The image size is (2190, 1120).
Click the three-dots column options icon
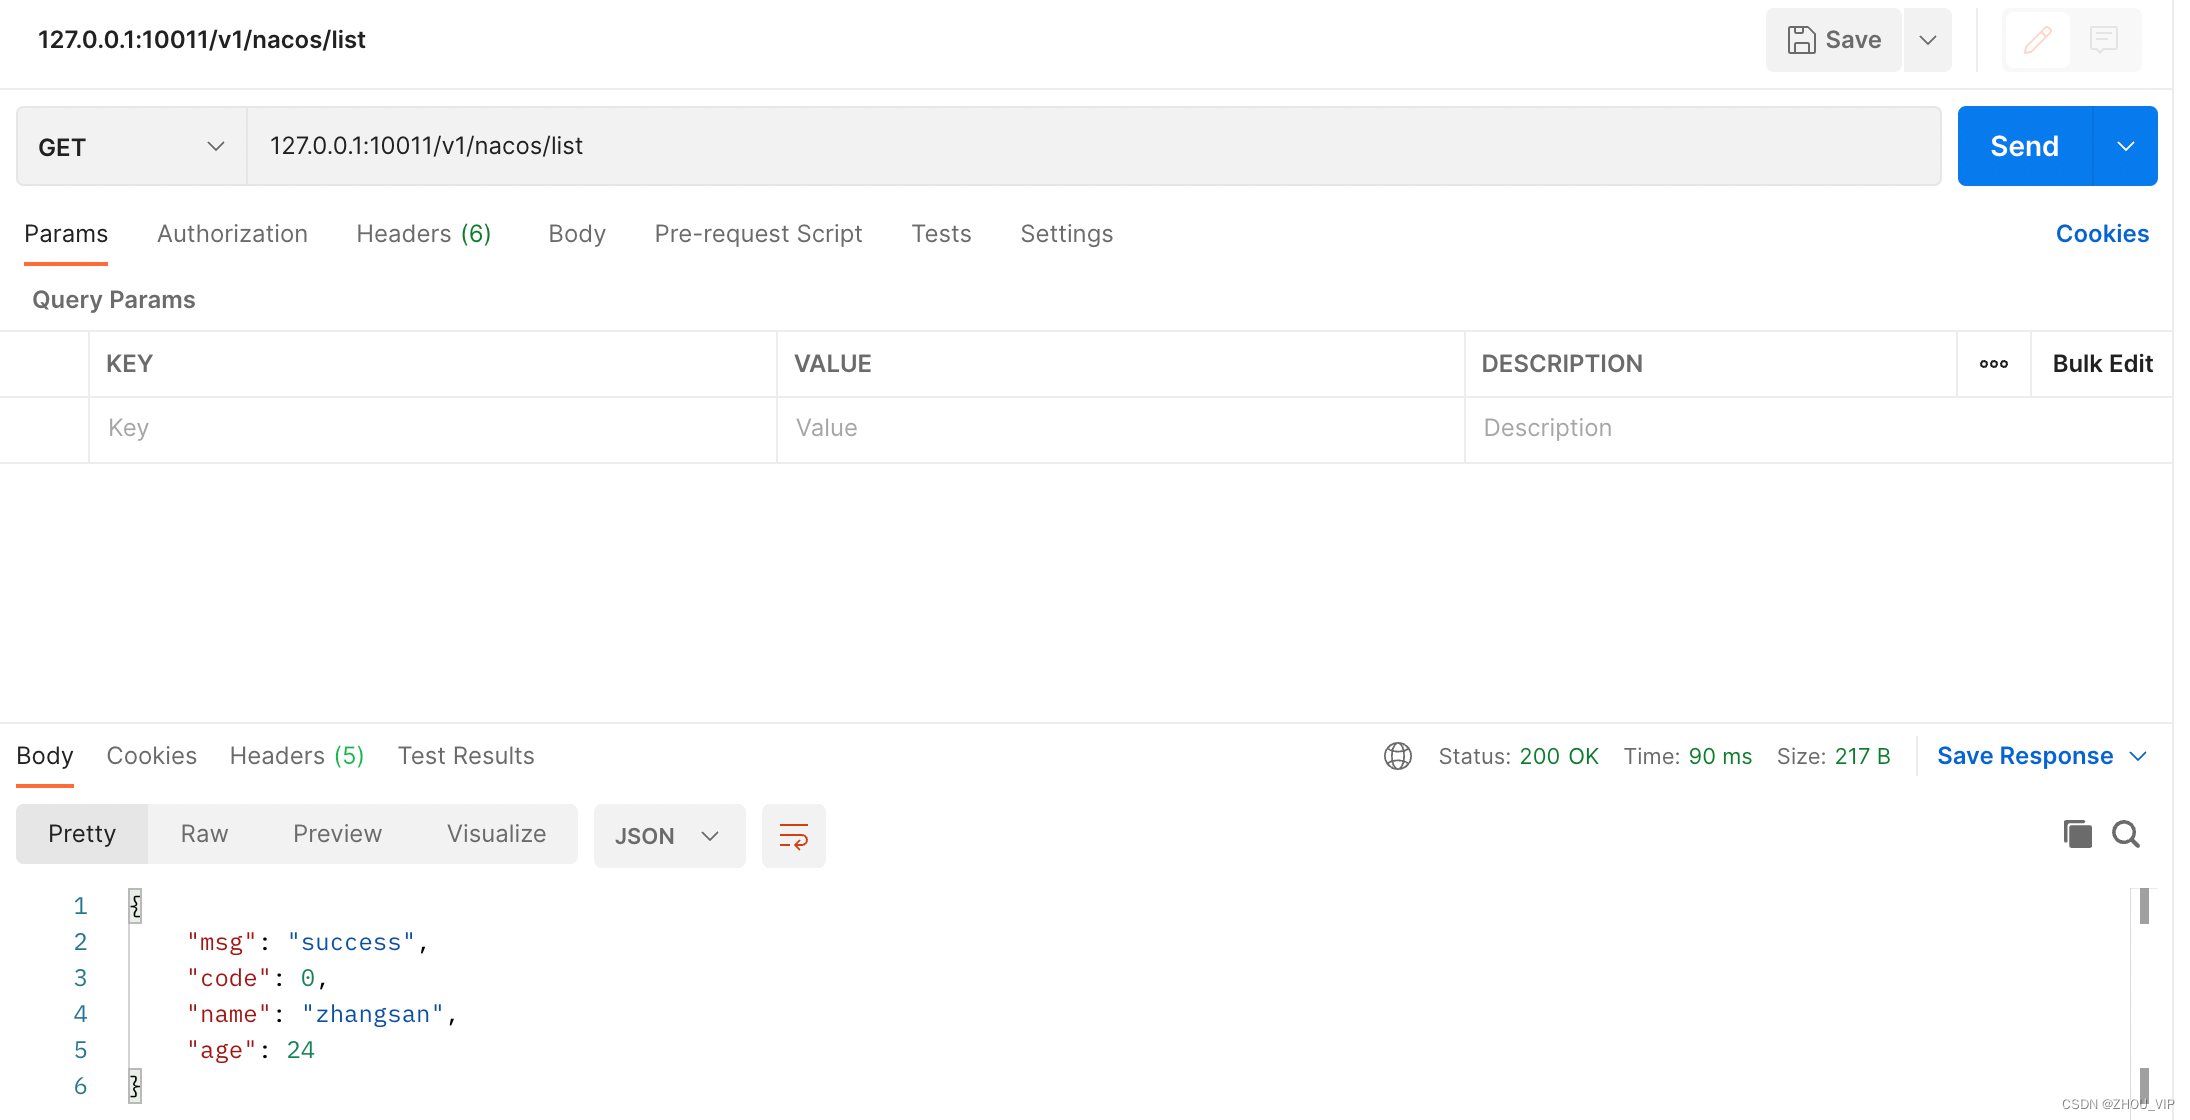click(x=1993, y=364)
